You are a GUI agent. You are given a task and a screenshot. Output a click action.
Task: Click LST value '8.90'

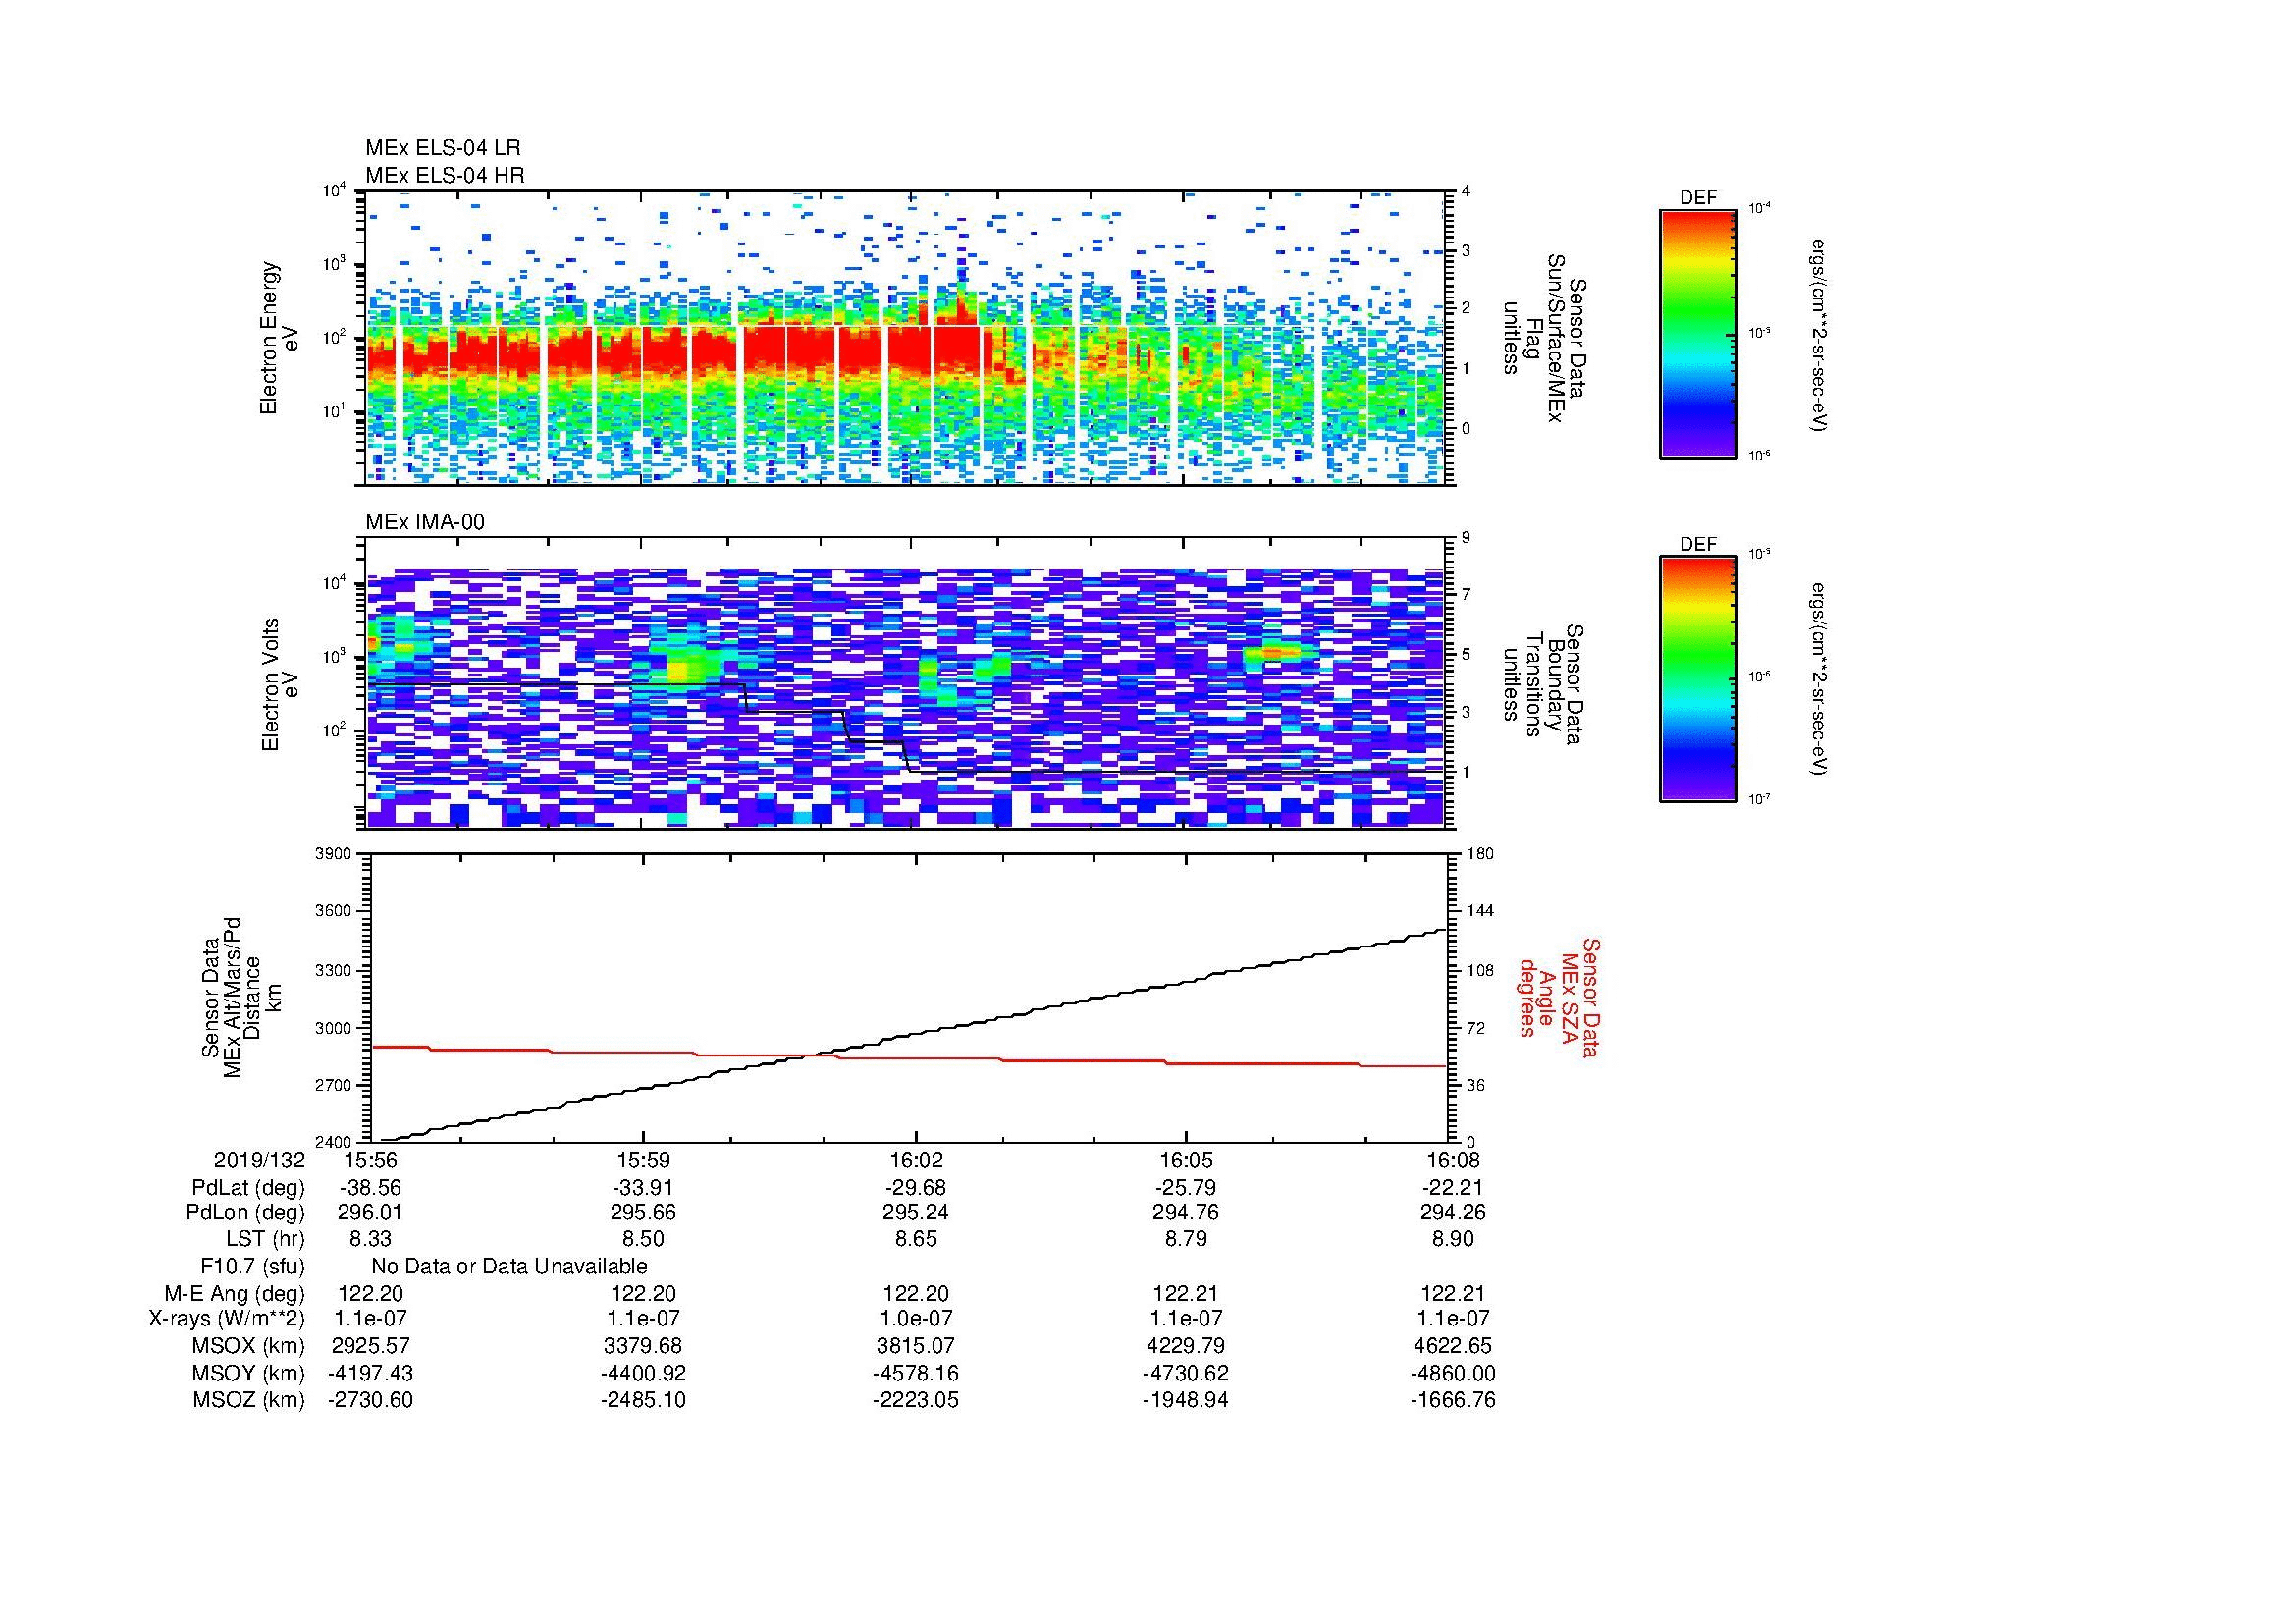1453,1239
